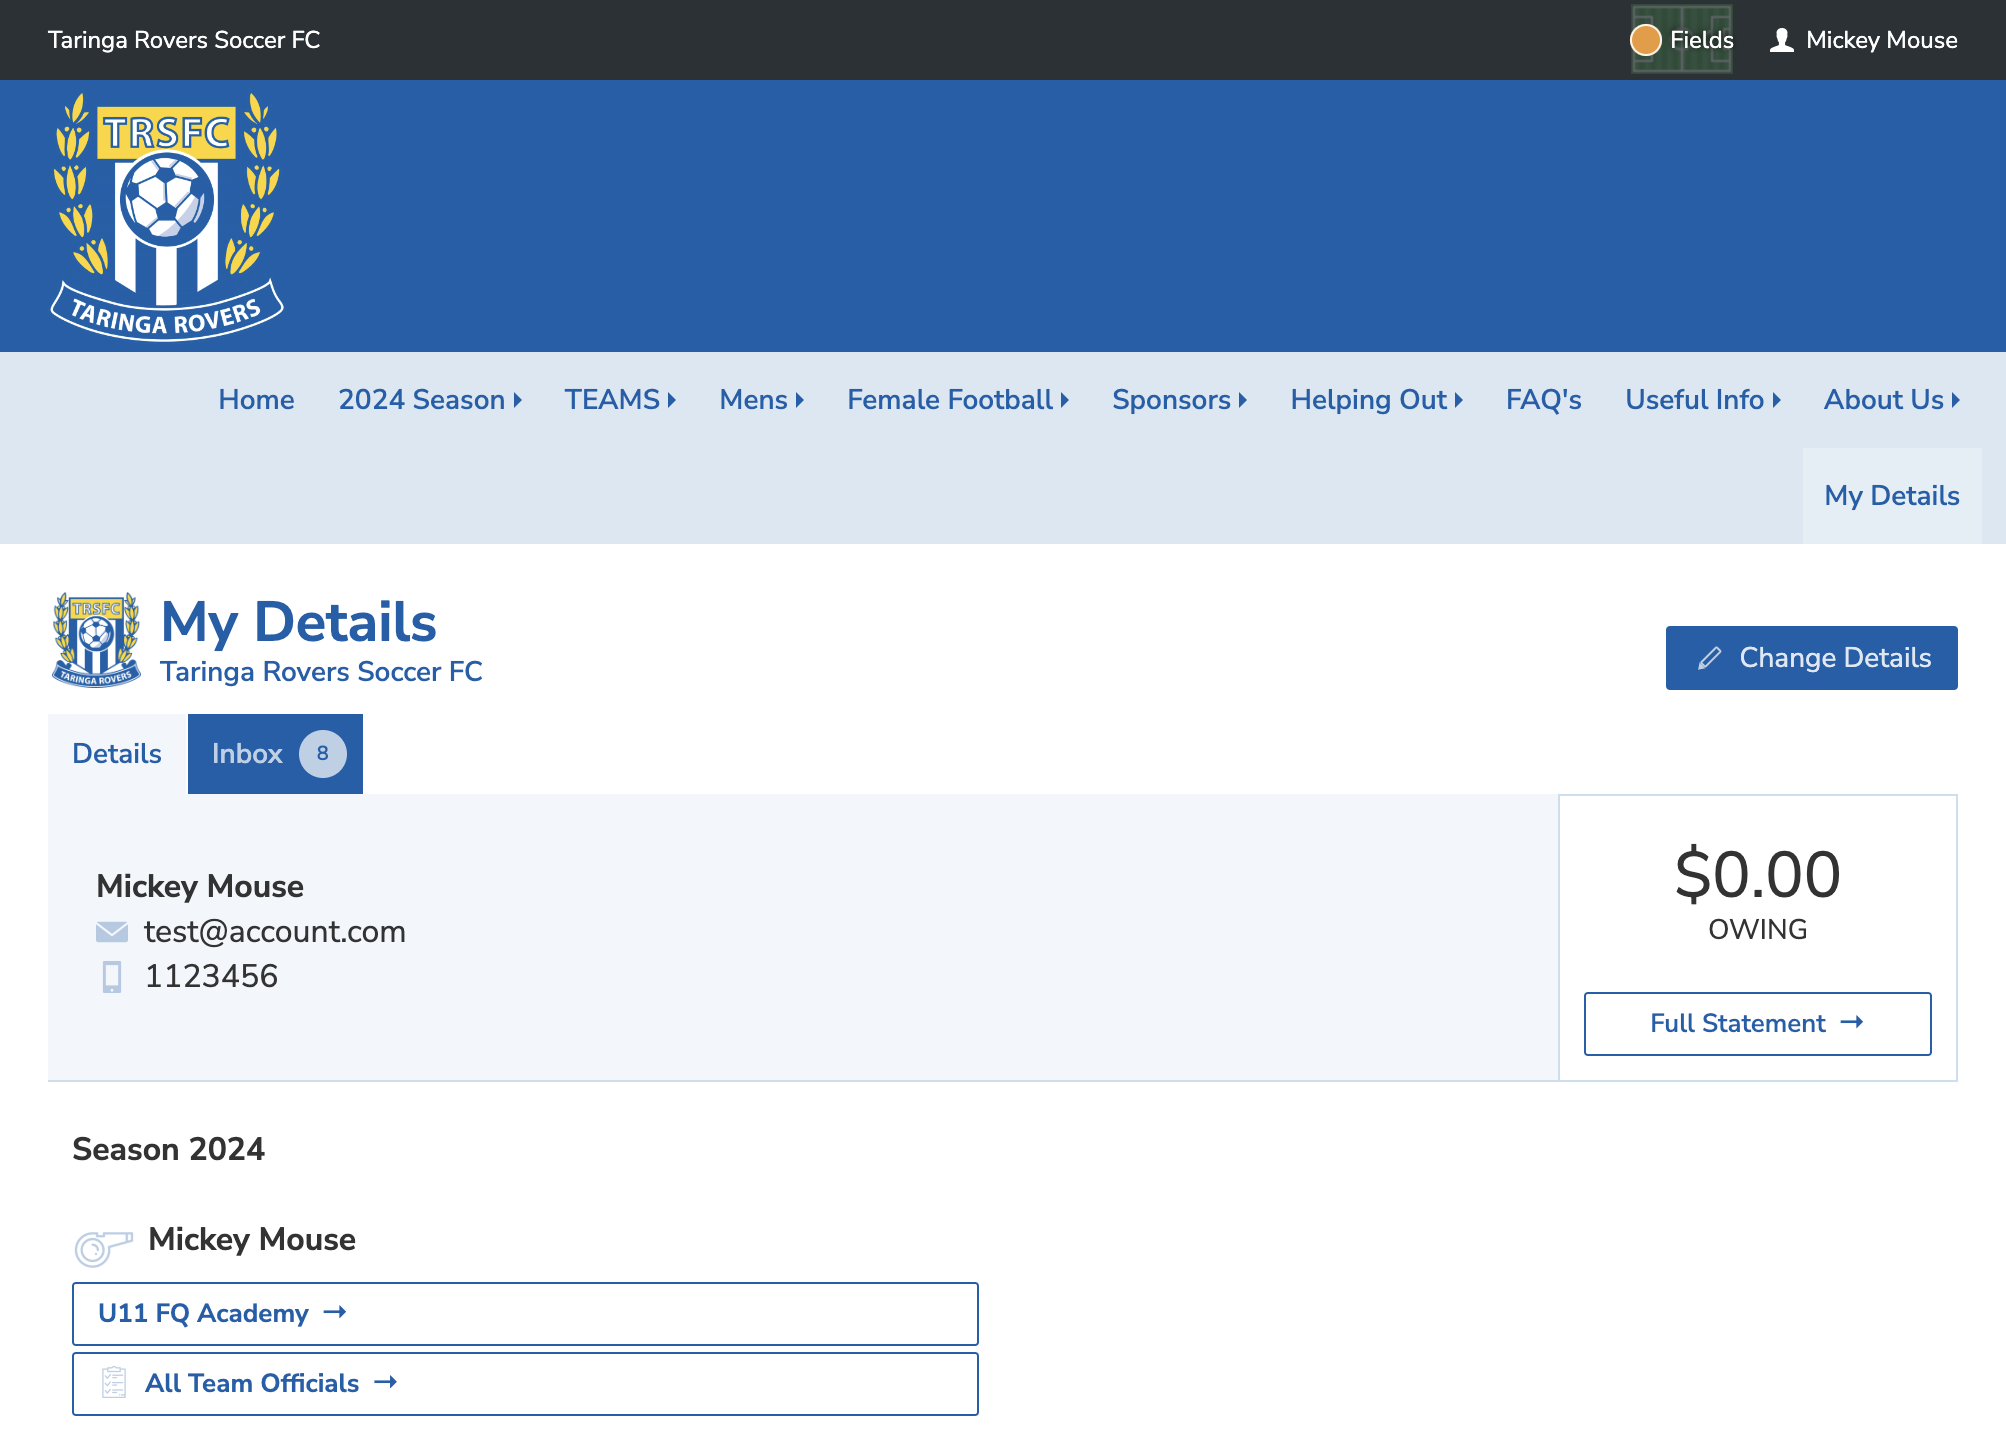Click the Change Details button
Image resolution: width=2006 pixels, height=1430 pixels.
coord(1811,658)
